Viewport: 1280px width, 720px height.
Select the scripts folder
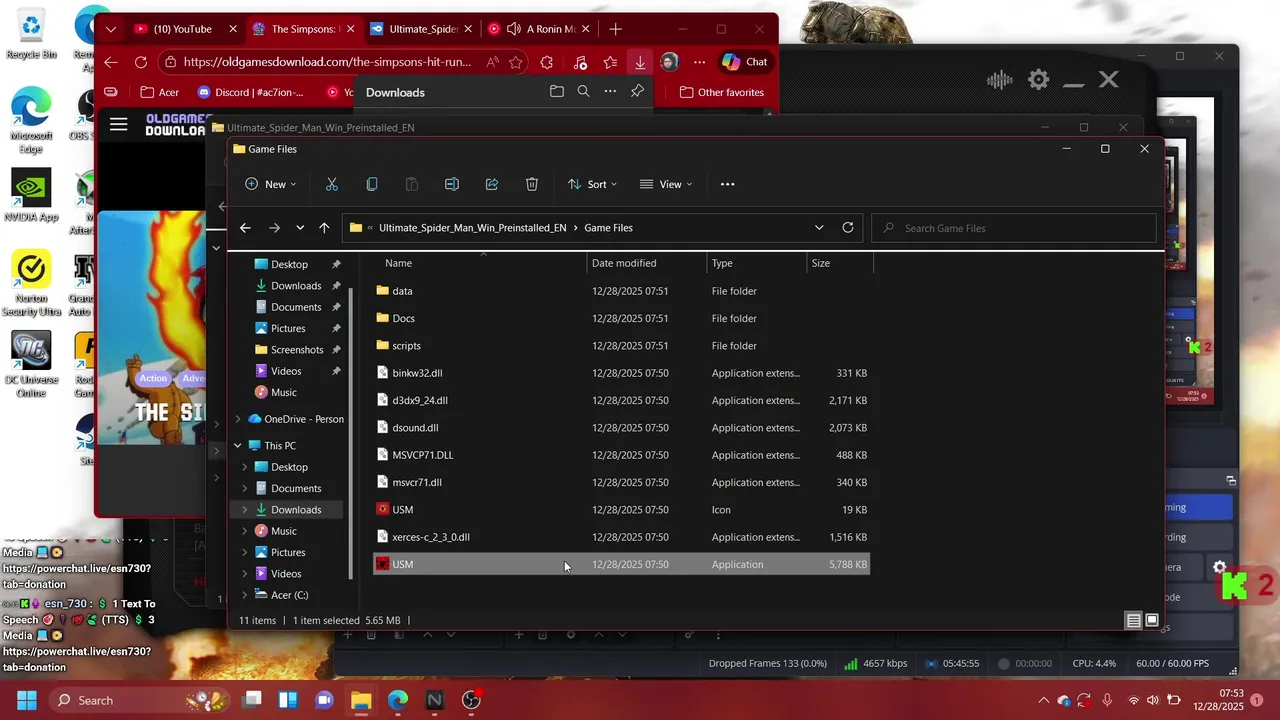pos(621,346)
